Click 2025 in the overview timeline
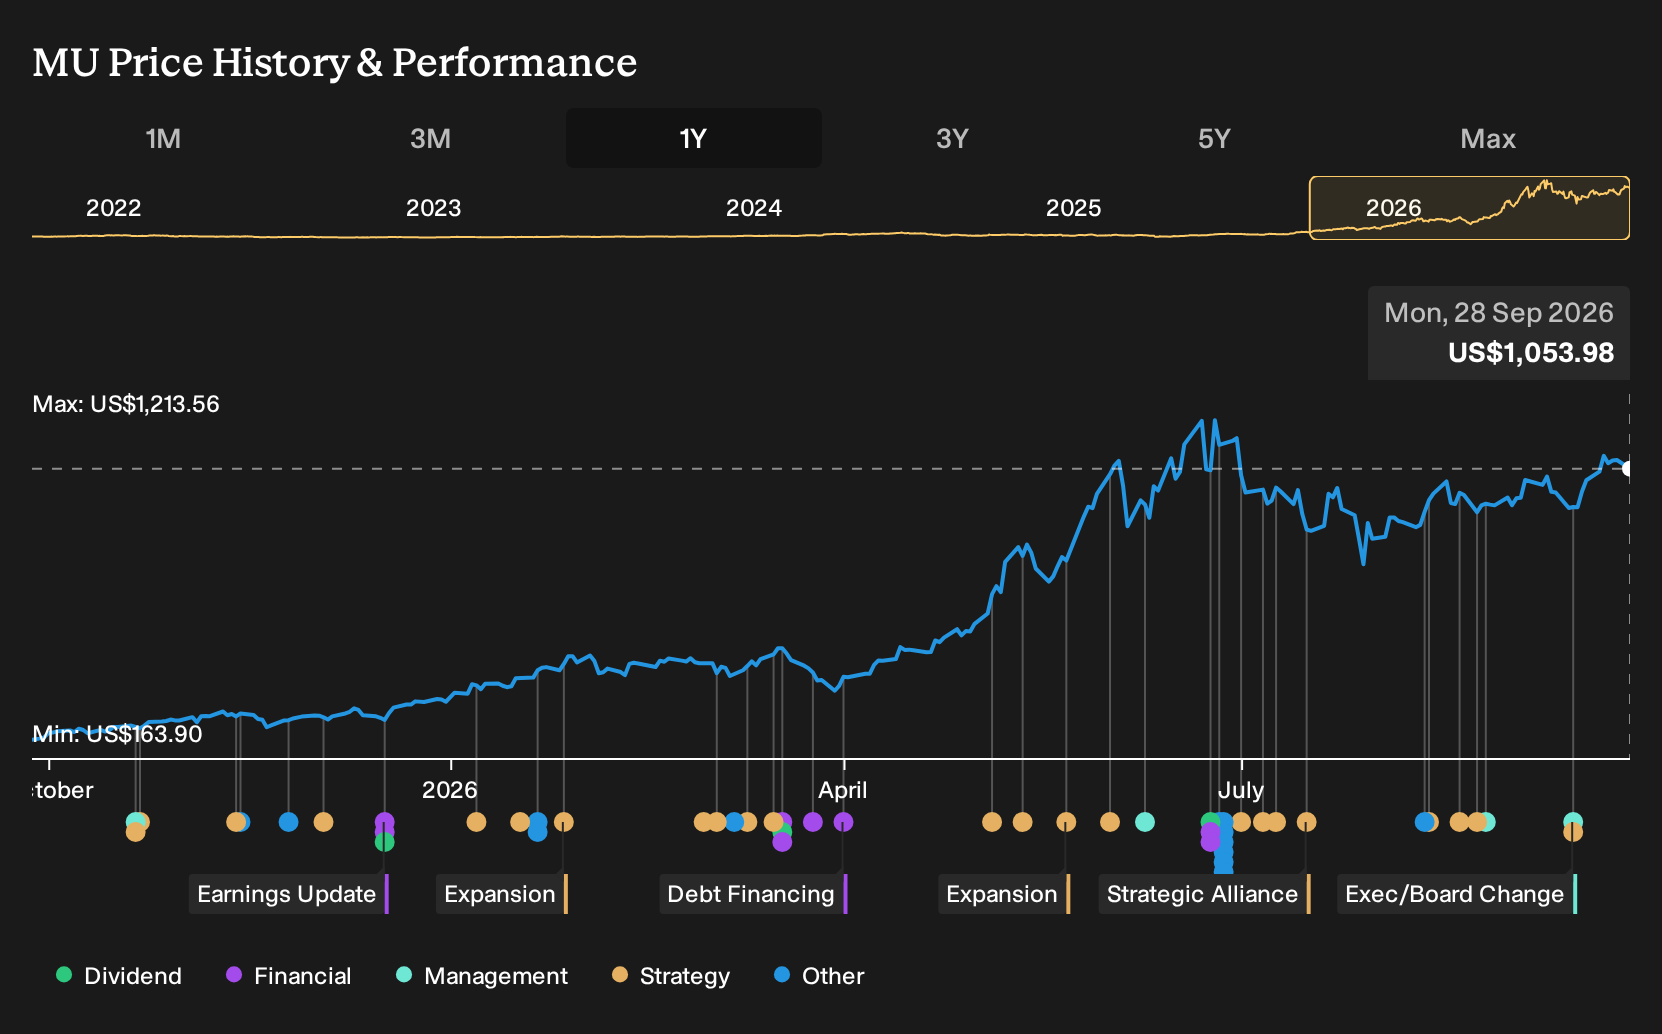The width and height of the screenshot is (1662, 1034). (x=1073, y=208)
